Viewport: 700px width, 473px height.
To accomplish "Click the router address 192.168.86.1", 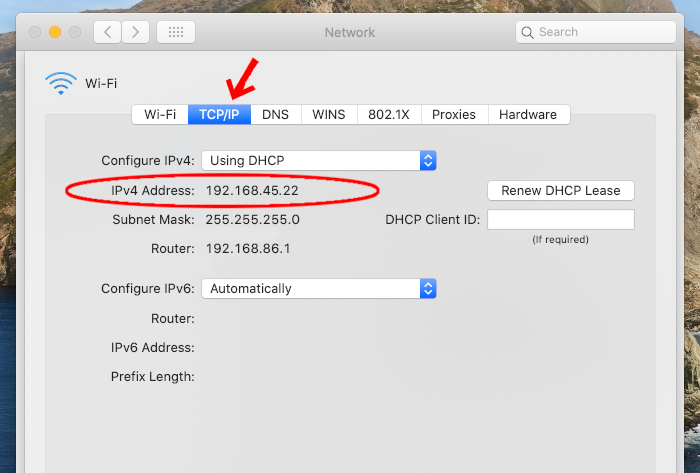I will click(248, 249).
